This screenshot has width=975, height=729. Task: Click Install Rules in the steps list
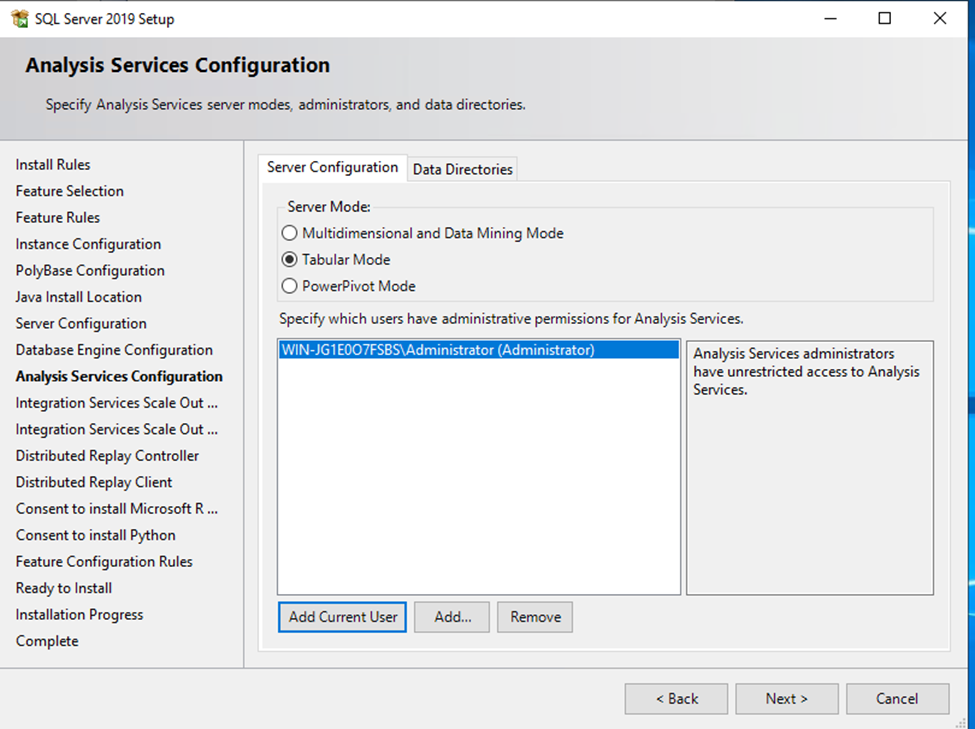click(x=53, y=165)
